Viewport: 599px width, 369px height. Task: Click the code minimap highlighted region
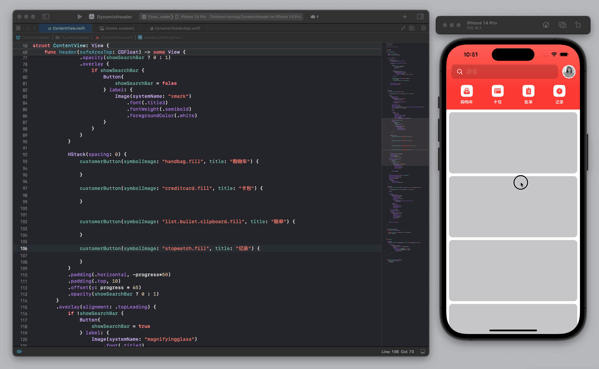point(405,142)
